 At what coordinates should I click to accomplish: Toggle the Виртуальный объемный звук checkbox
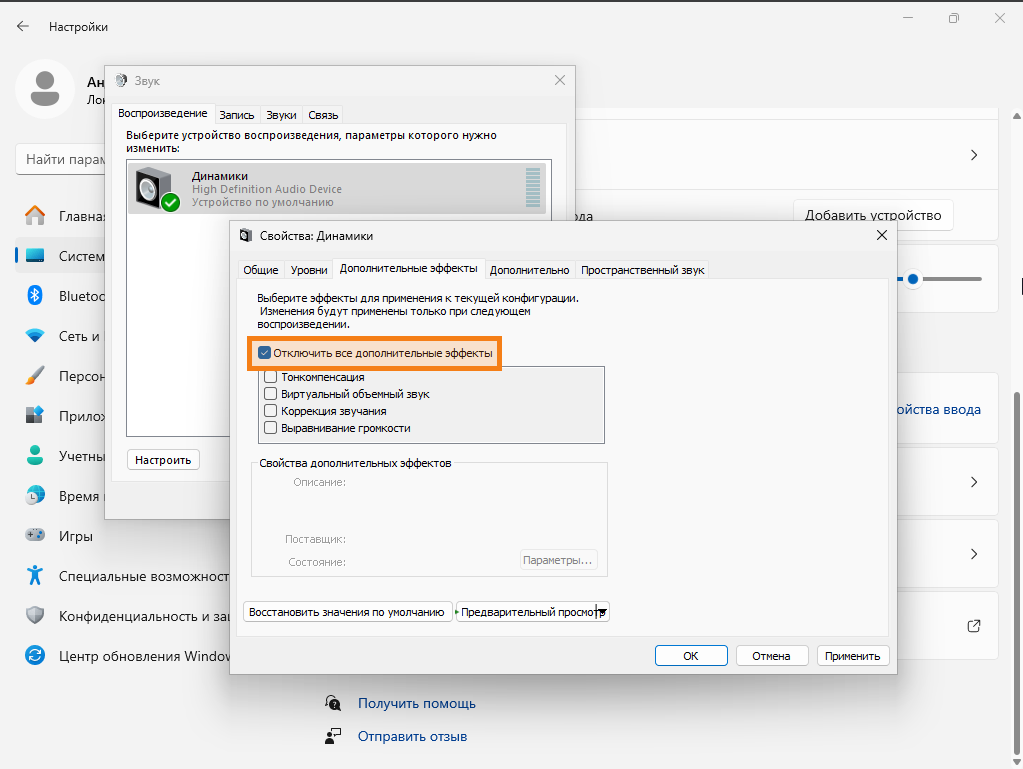click(x=270, y=394)
